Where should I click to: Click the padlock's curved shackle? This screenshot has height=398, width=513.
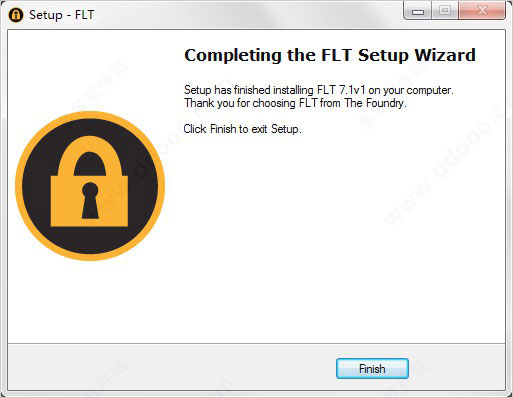pyautogui.click(x=90, y=157)
